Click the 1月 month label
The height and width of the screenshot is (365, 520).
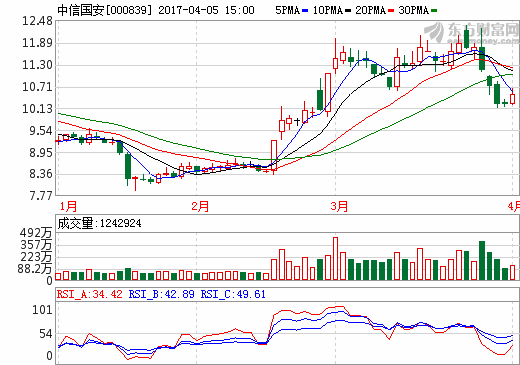(x=68, y=206)
